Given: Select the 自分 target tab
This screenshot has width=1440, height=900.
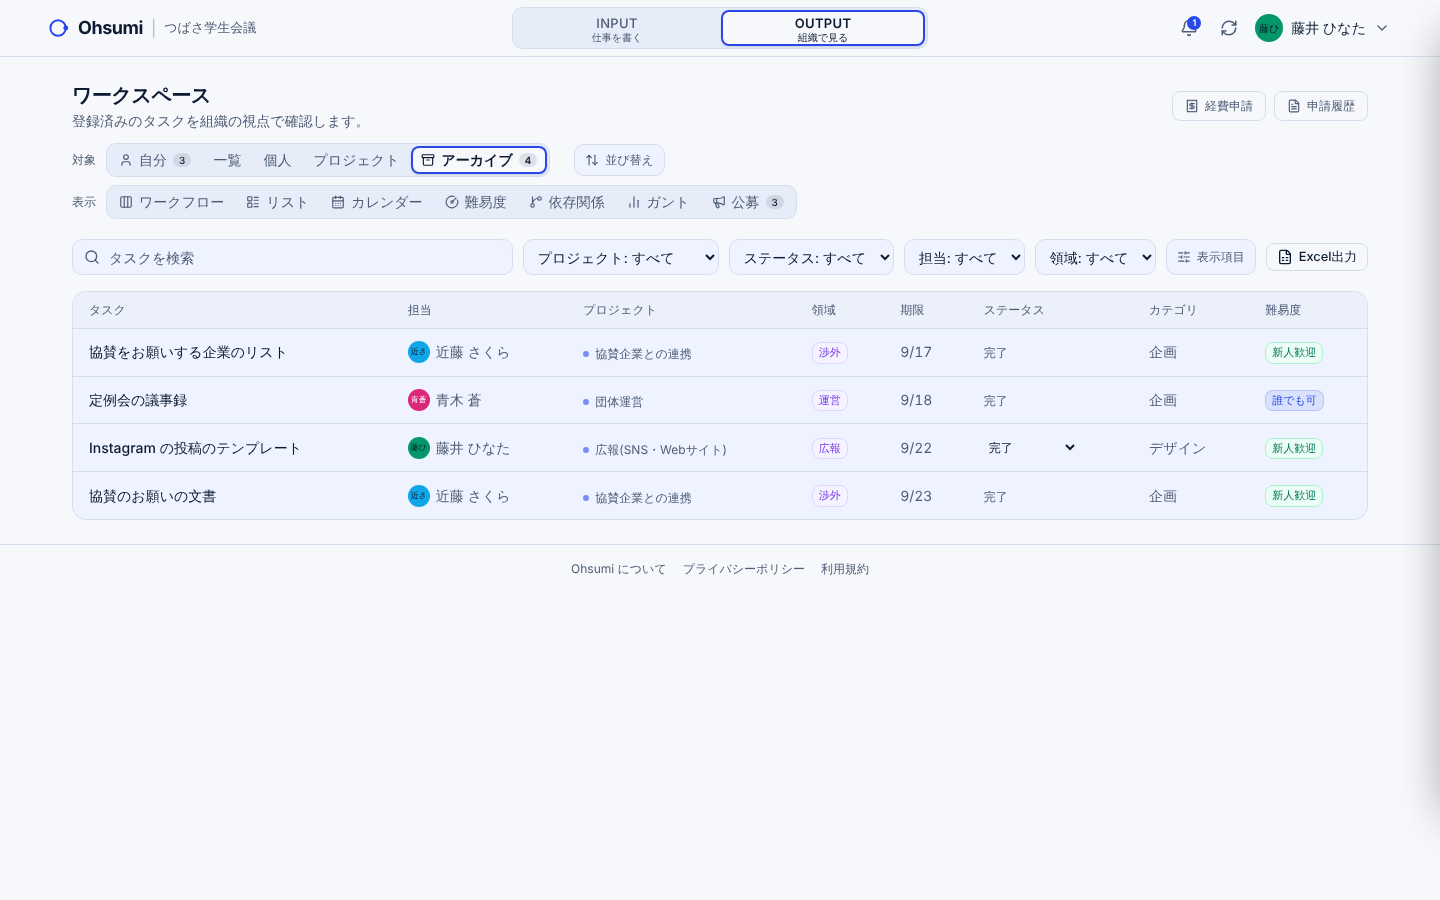Looking at the screenshot, I should pos(154,160).
